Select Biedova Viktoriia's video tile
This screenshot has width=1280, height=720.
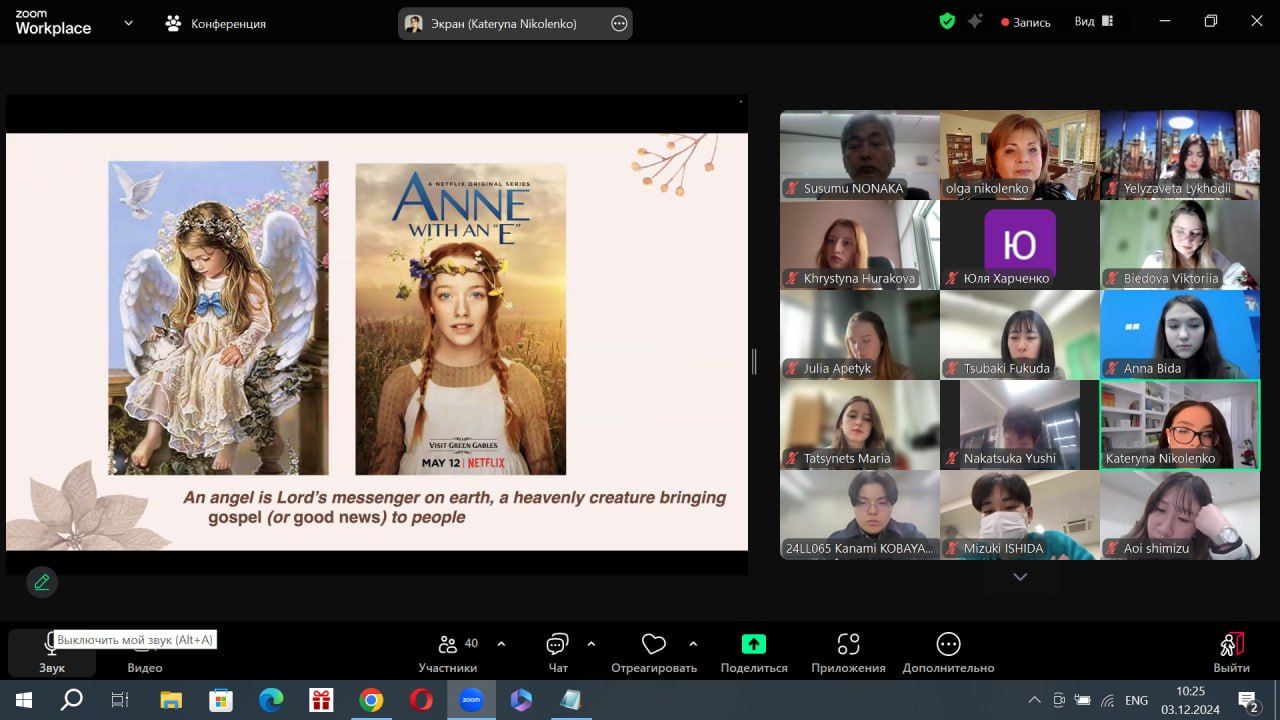click(1180, 245)
